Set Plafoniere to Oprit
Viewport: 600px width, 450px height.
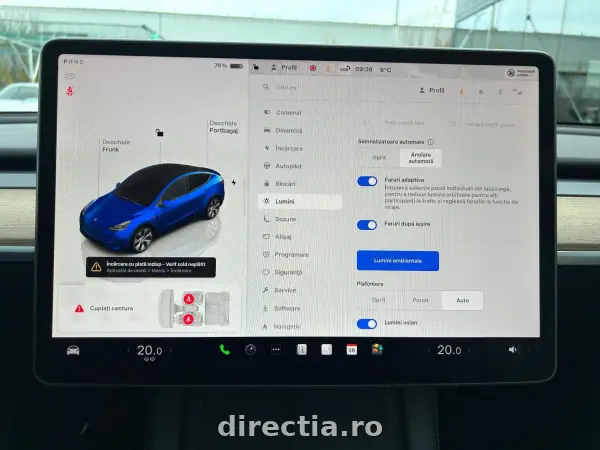coord(378,300)
